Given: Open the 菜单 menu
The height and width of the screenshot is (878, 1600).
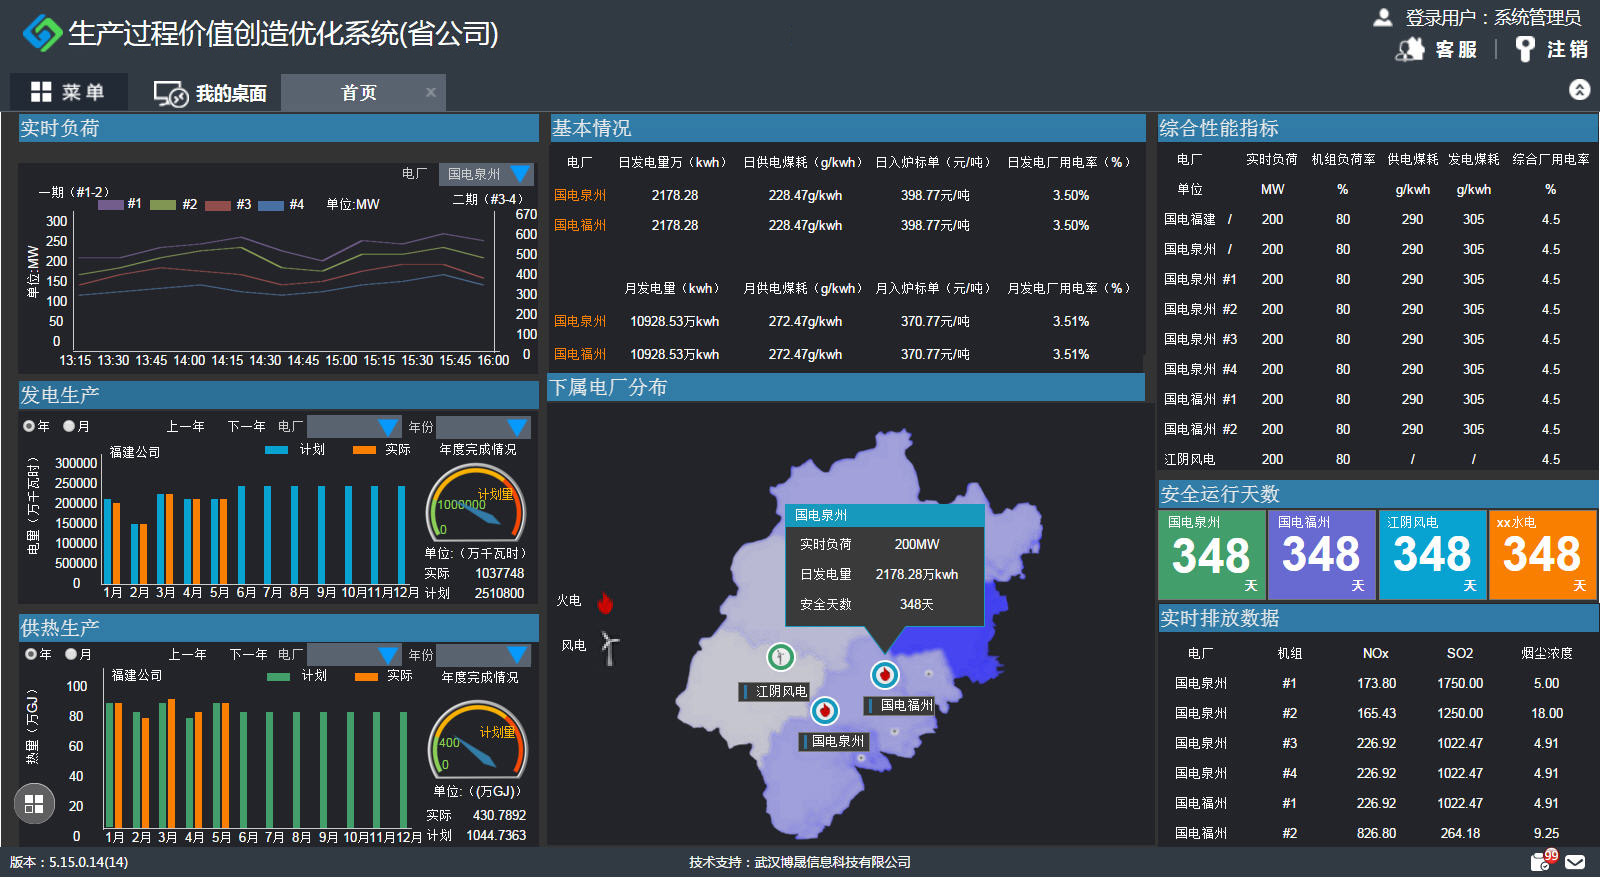Looking at the screenshot, I should pos(68,92).
